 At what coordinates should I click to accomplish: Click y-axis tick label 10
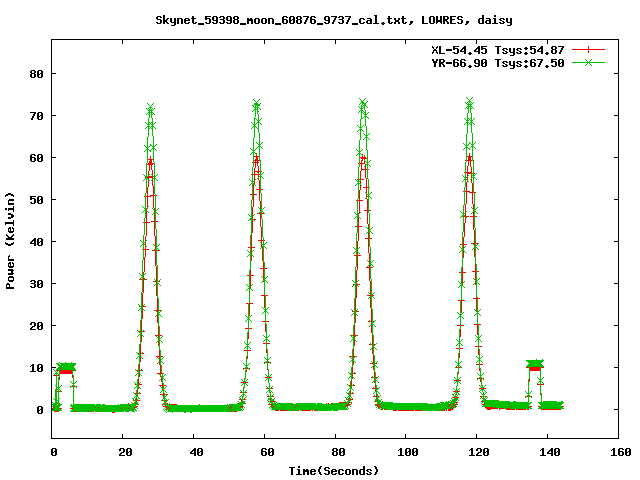pos(36,368)
